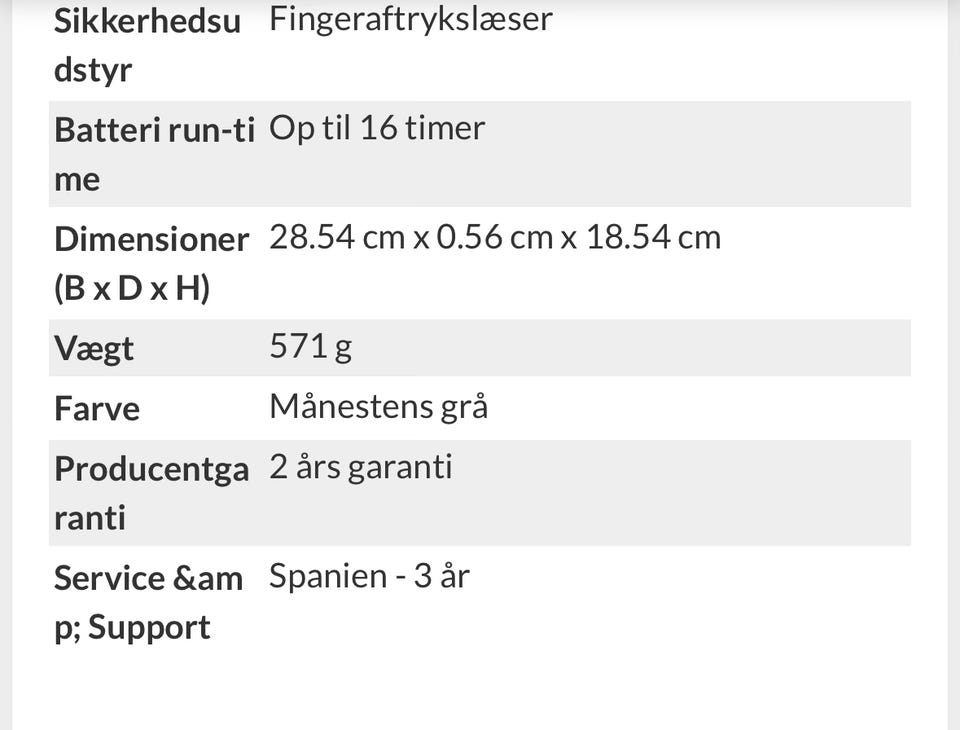The height and width of the screenshot is (730, 960).
Task: Click the word 'Service' in last row
Action: point(110,578)
